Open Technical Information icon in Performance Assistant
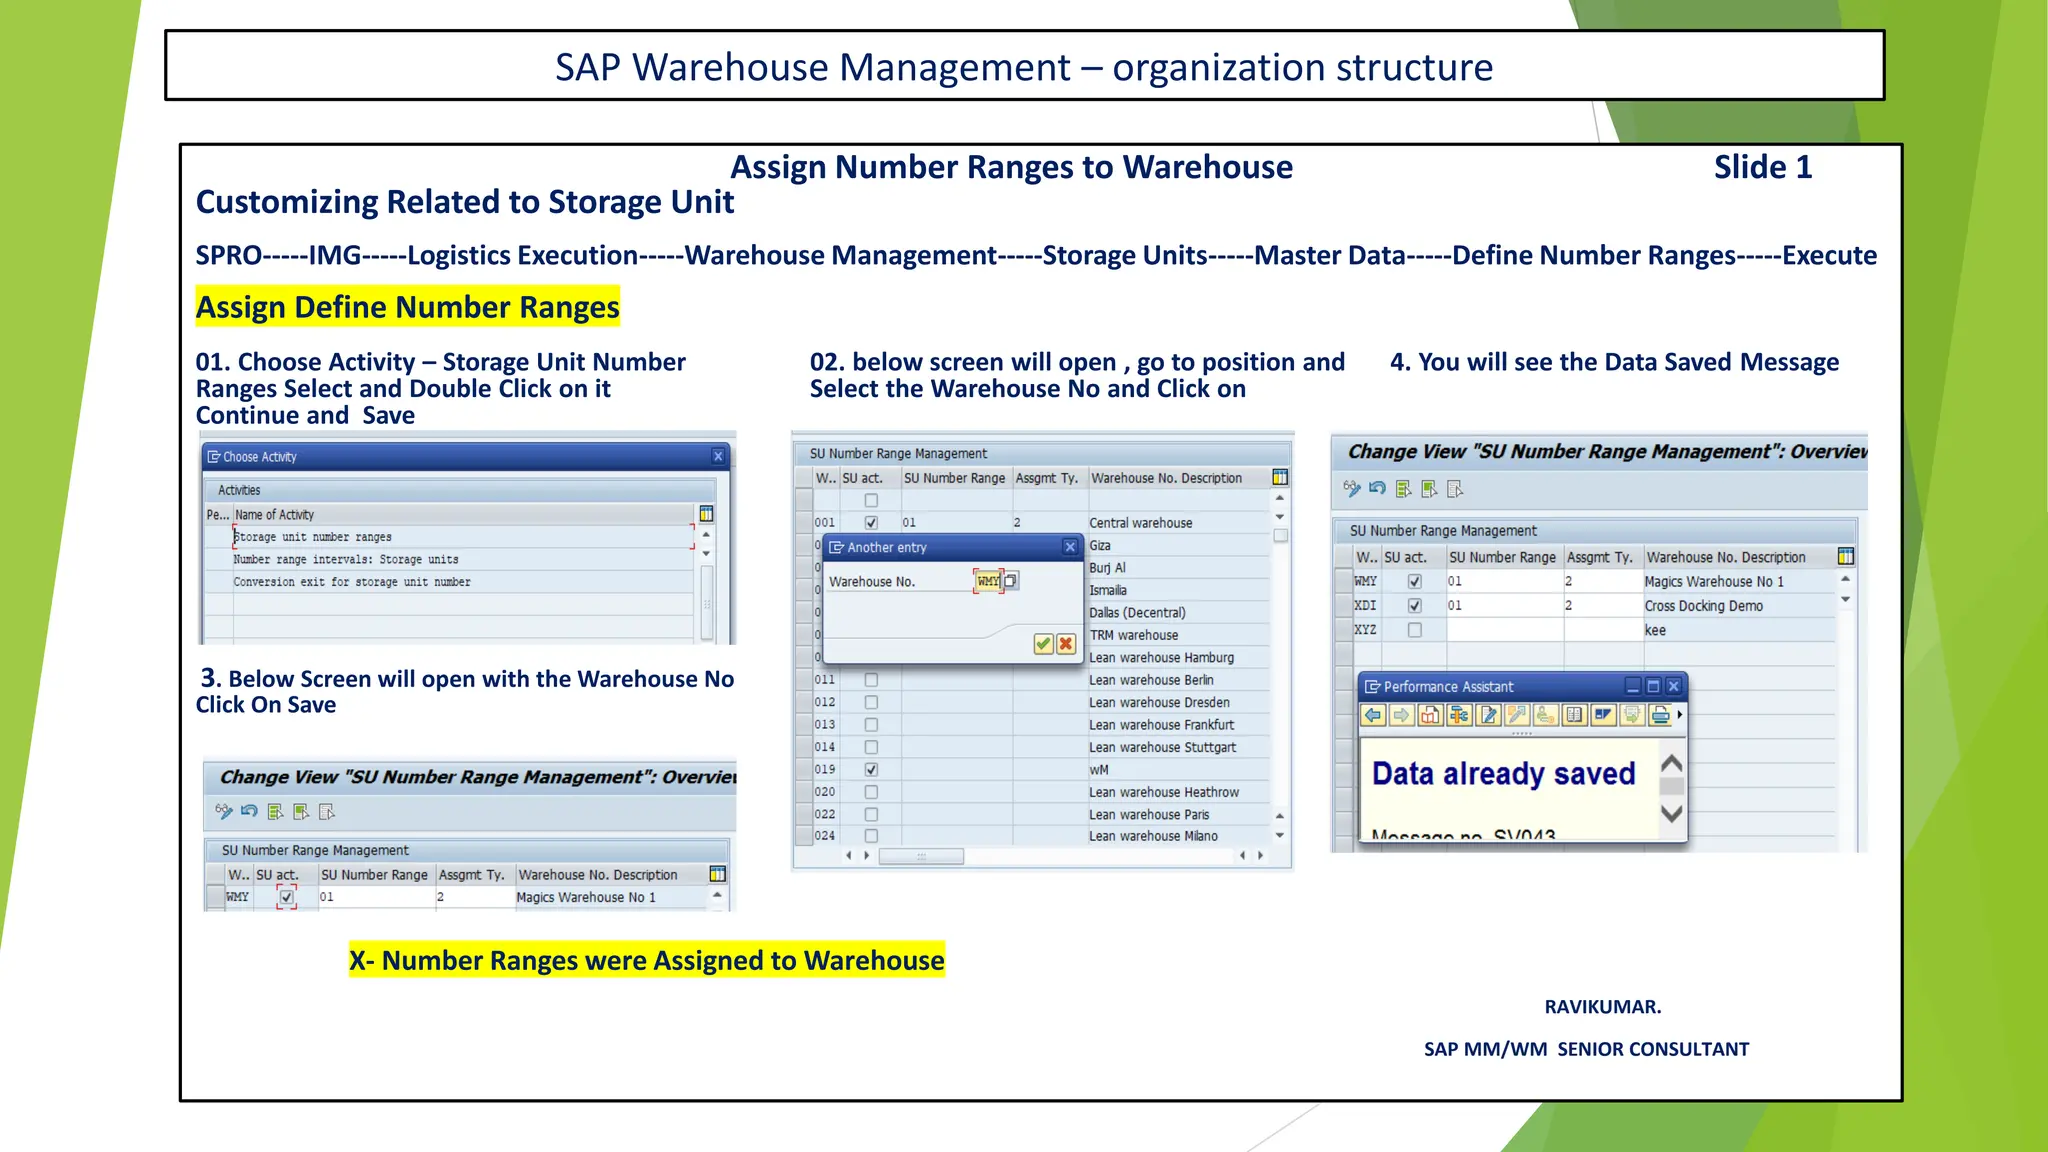The image size is (2048, 1152). coord(1460,715)
